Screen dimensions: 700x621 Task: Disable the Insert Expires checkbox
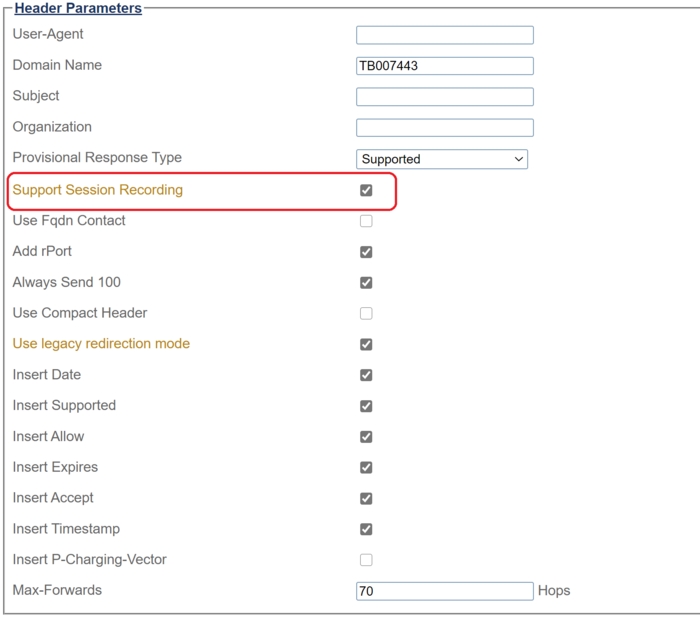coord(366,468)
